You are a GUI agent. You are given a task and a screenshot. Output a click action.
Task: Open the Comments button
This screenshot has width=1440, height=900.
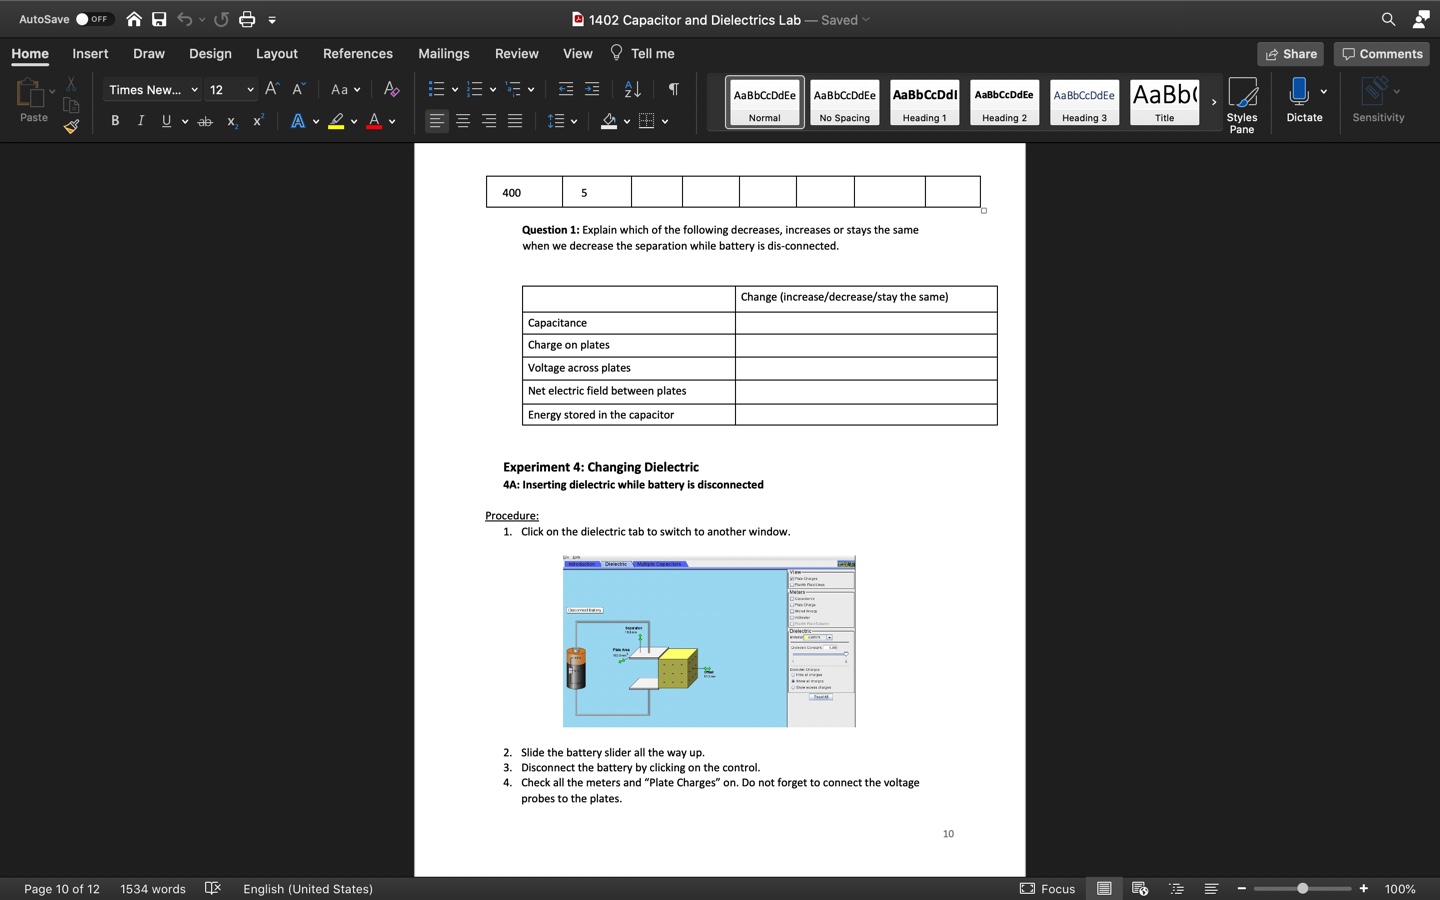coord(1381,54)
